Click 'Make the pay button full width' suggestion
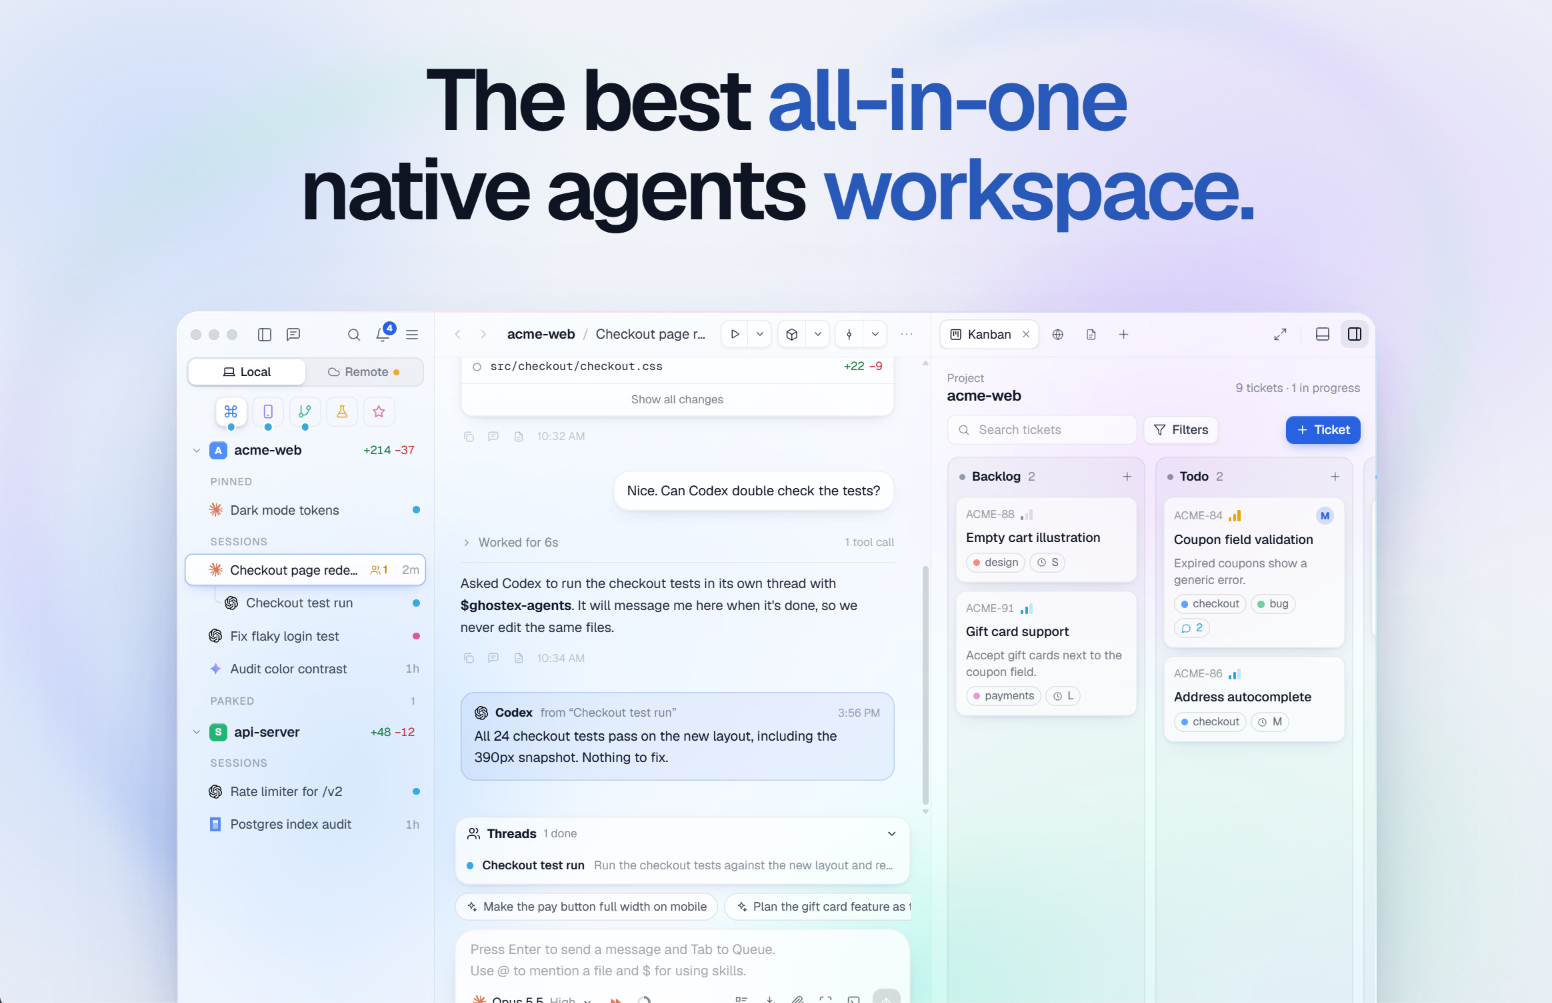The height and width of the screenshot is (1003, 1552). pyautogui.click(x=586, y=907)
